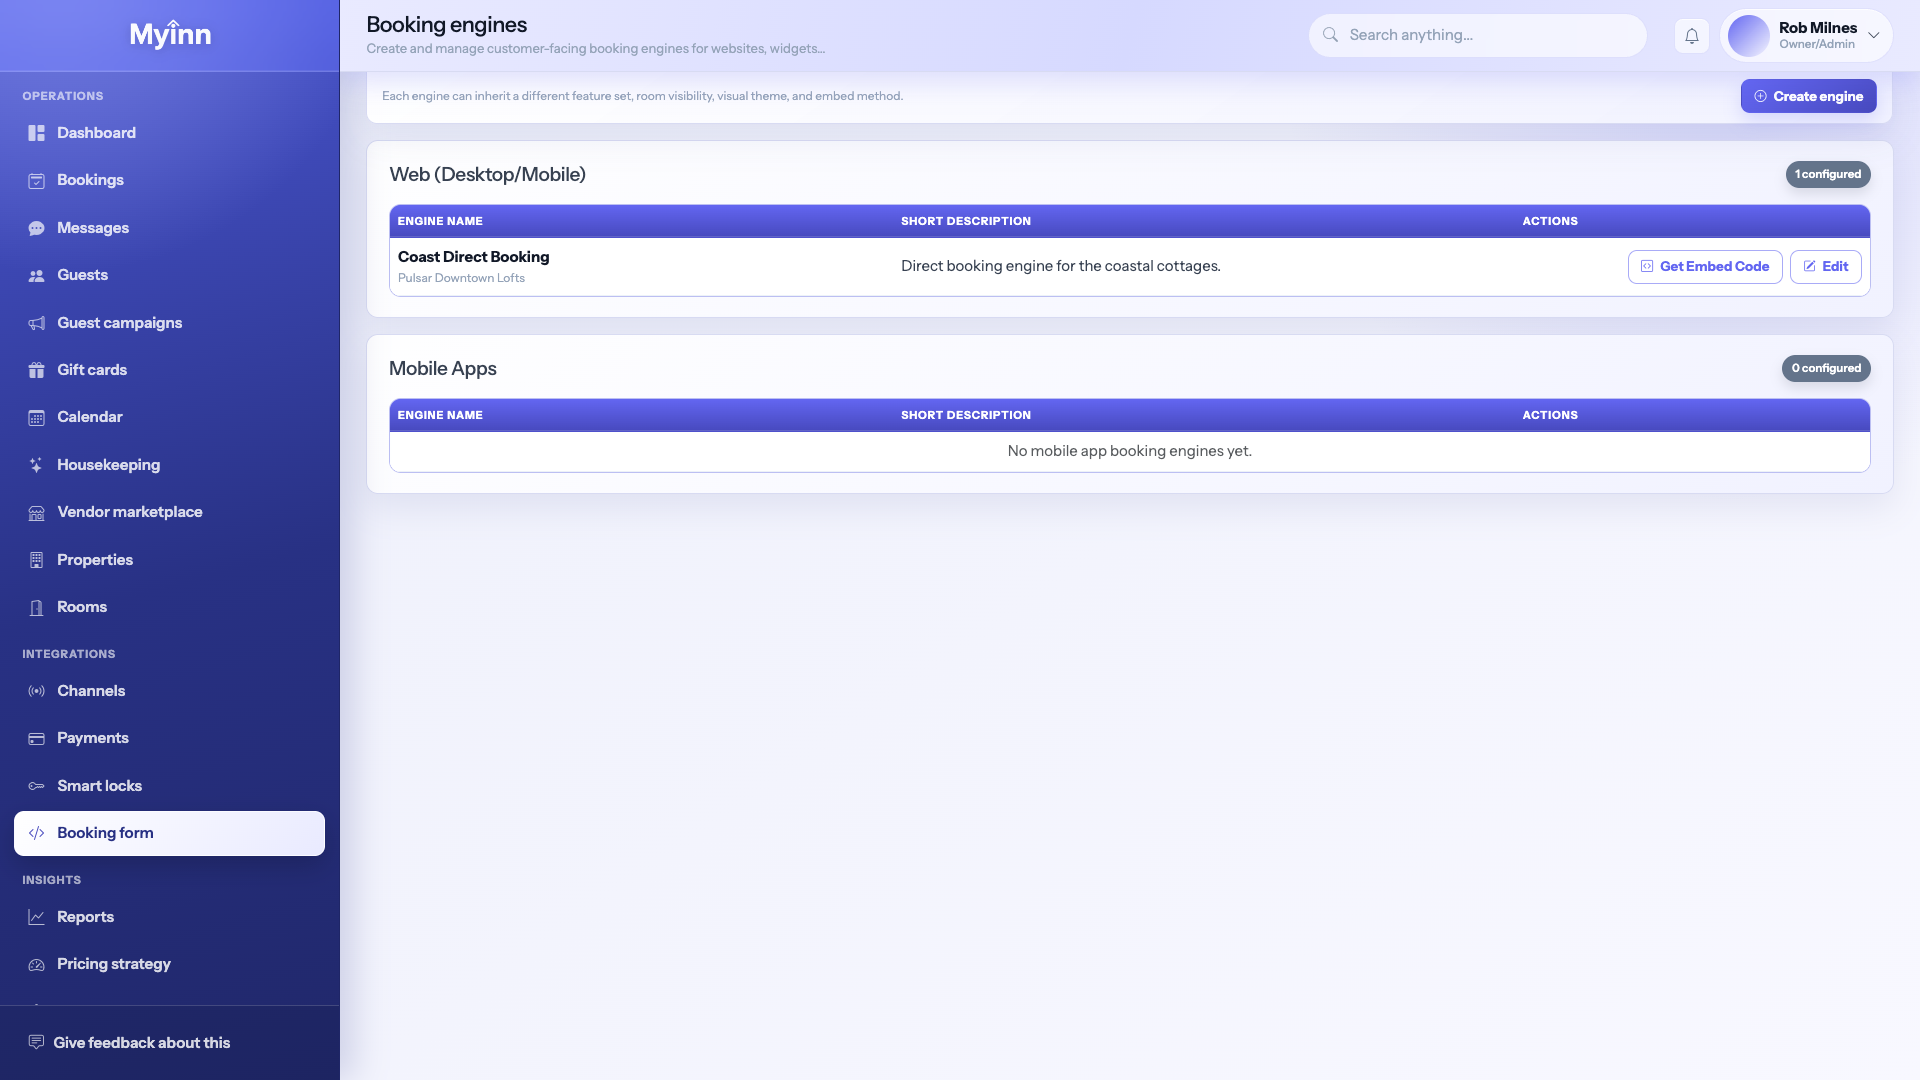Click the Messages chat bubble icon
The image size is (1920, 1080).
[36, 228]
